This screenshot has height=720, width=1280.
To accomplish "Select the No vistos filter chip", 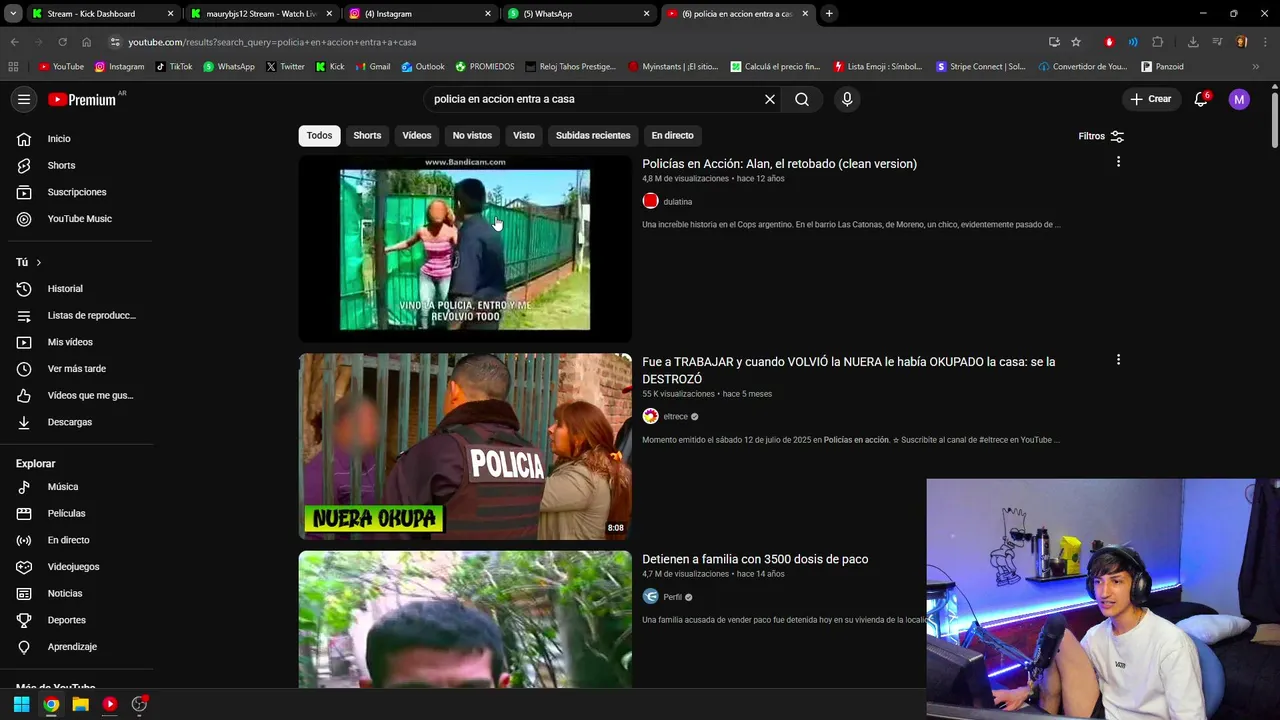I will (472, 135).
